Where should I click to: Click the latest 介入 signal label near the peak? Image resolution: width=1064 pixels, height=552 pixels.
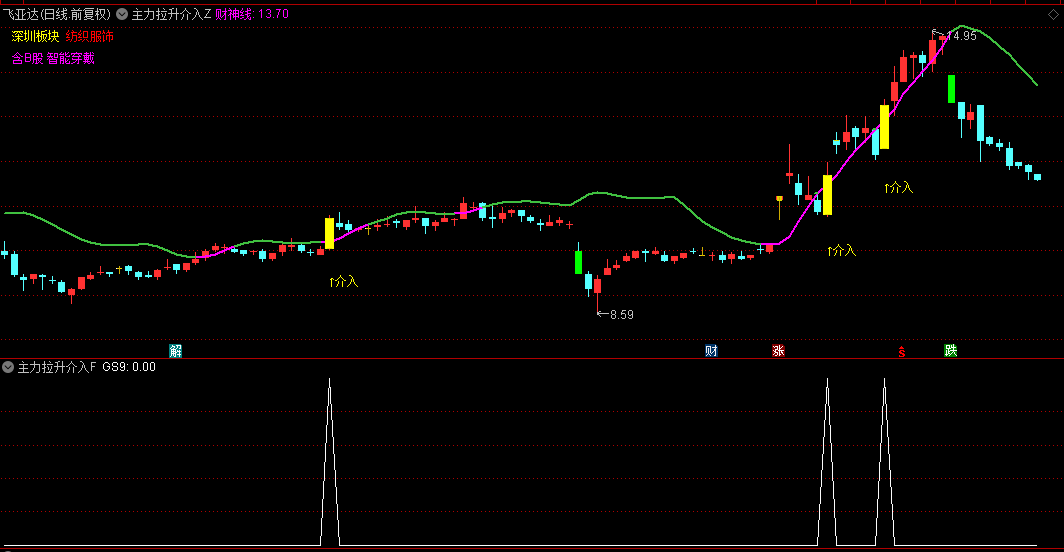[898, 187]
